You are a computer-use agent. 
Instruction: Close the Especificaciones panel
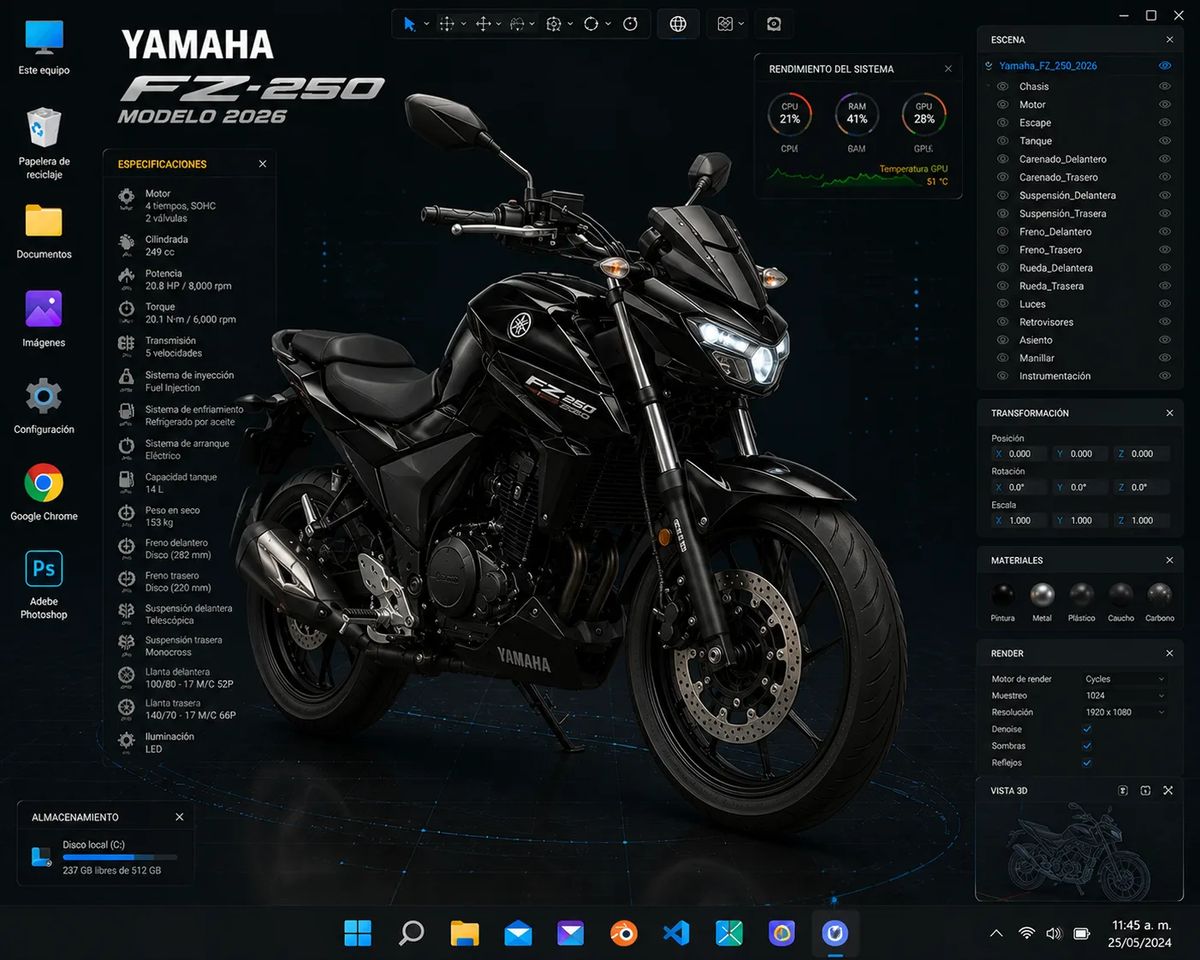(262, 164)
